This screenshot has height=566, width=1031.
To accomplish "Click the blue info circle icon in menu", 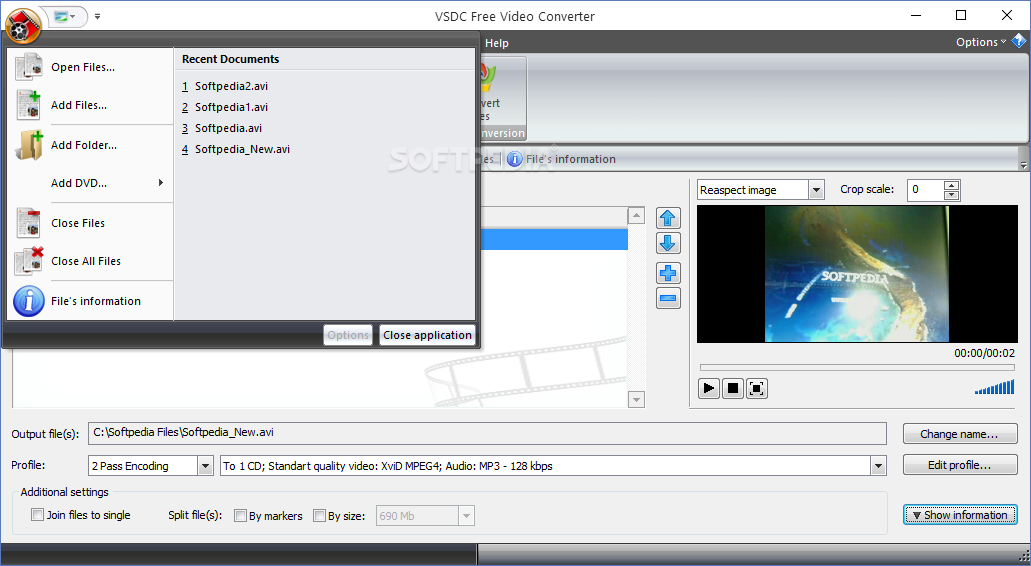I will (29, 301).
